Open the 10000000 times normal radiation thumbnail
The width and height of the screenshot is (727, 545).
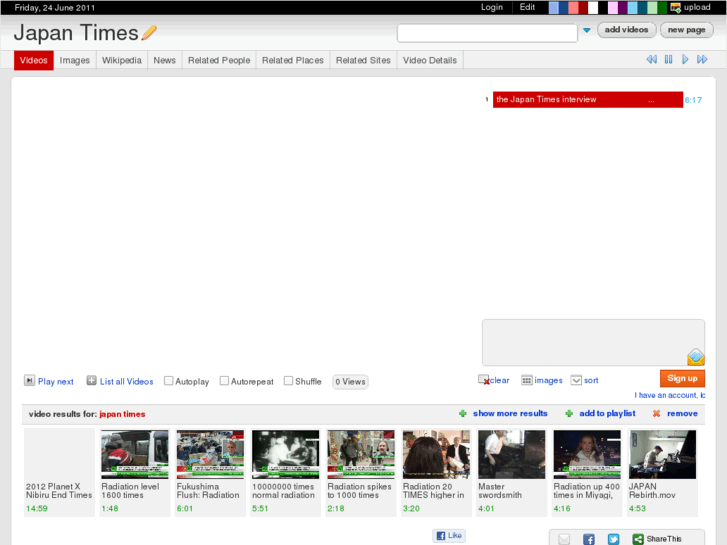tap(286, 455)
